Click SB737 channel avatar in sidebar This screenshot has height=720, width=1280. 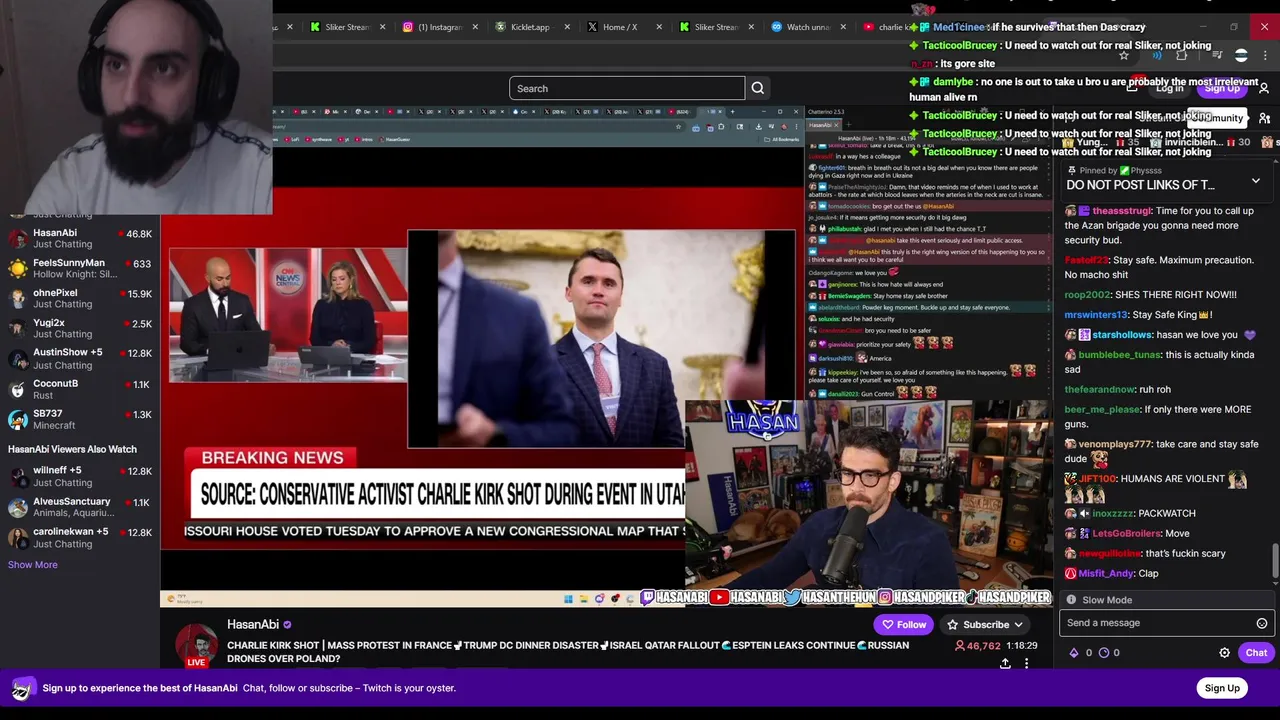coord(17,419)
